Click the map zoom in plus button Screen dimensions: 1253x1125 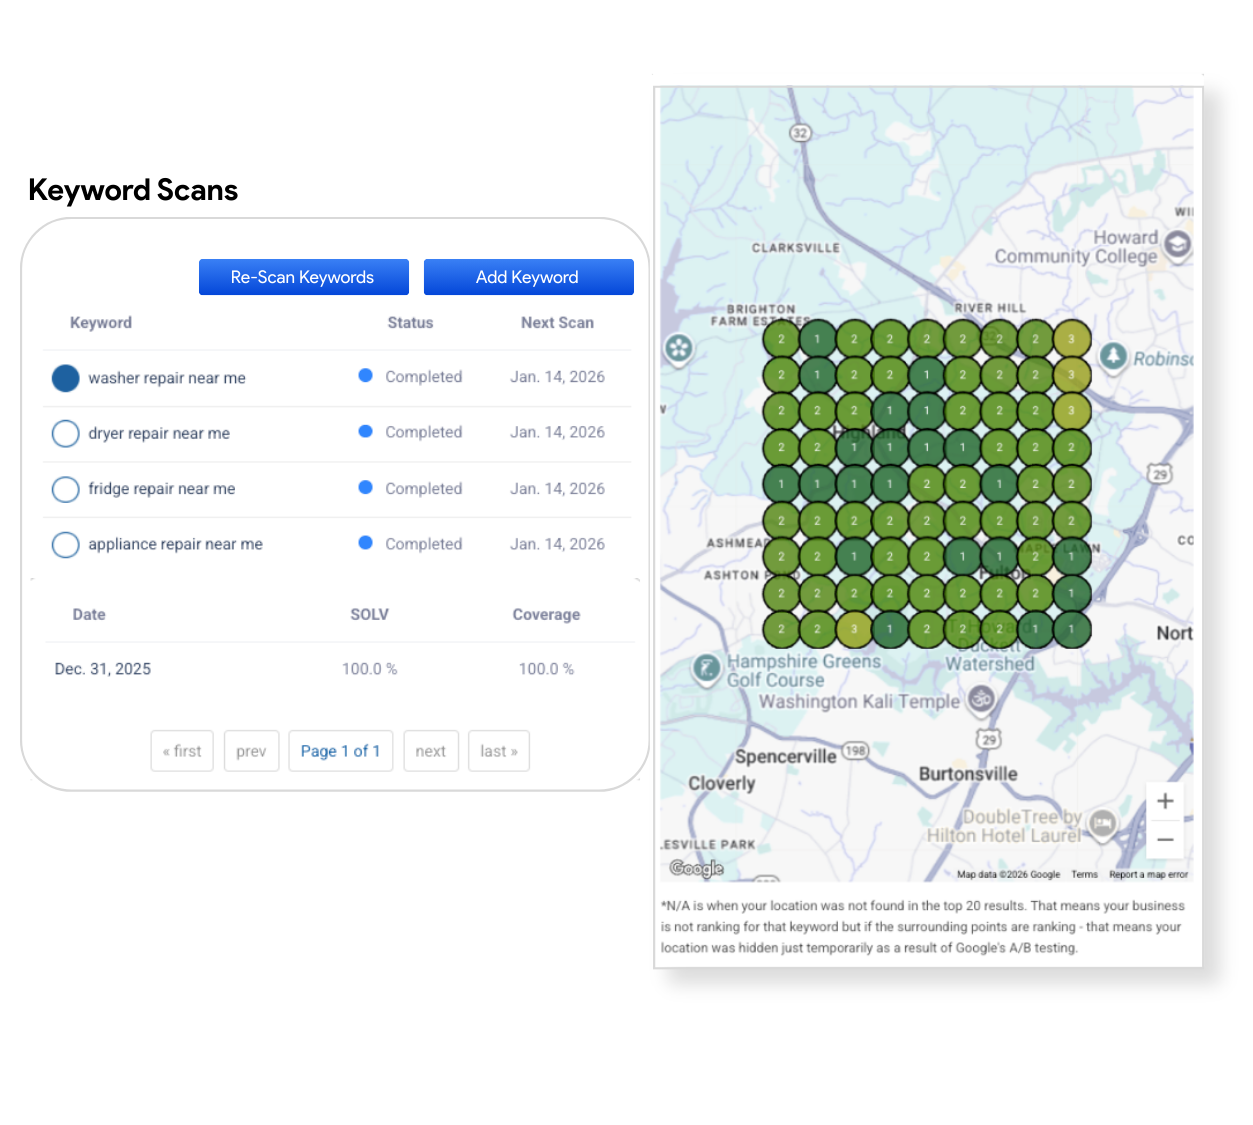coord(1165,801)
